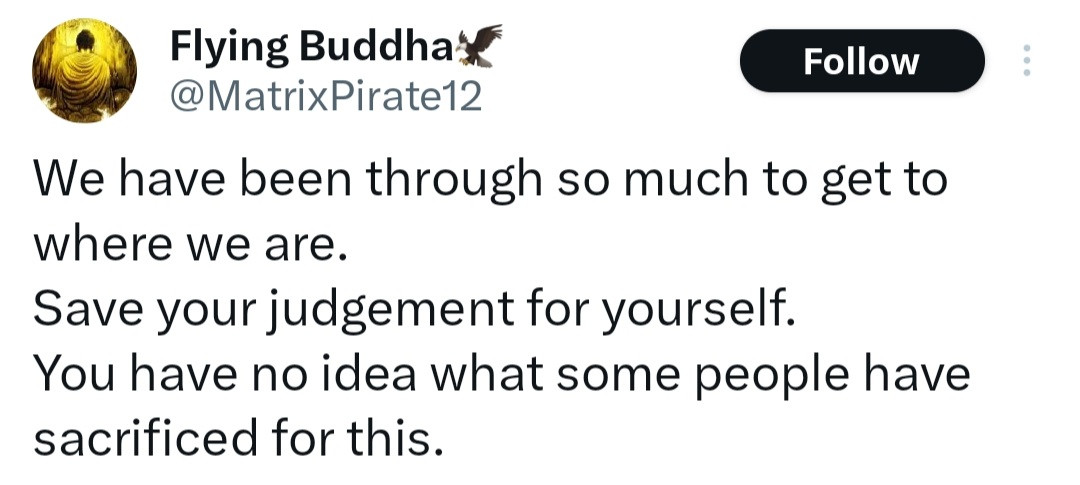This screenshot has width=1080, height=485.
Task: Click the line "Save your judgement for yourself."
Action: [x=414, y=311]
